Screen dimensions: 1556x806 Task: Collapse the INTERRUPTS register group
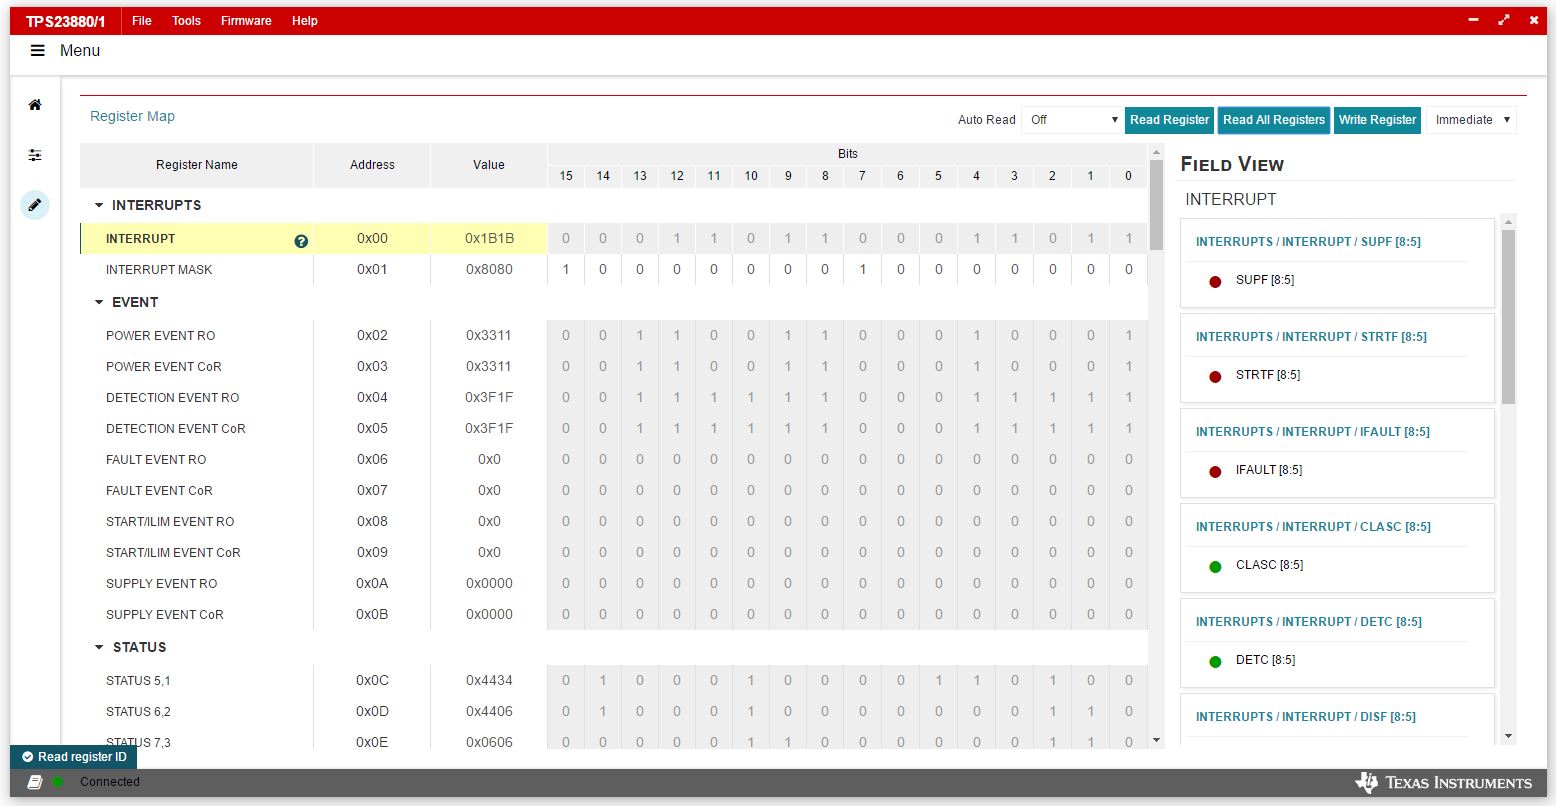(99, 205)
